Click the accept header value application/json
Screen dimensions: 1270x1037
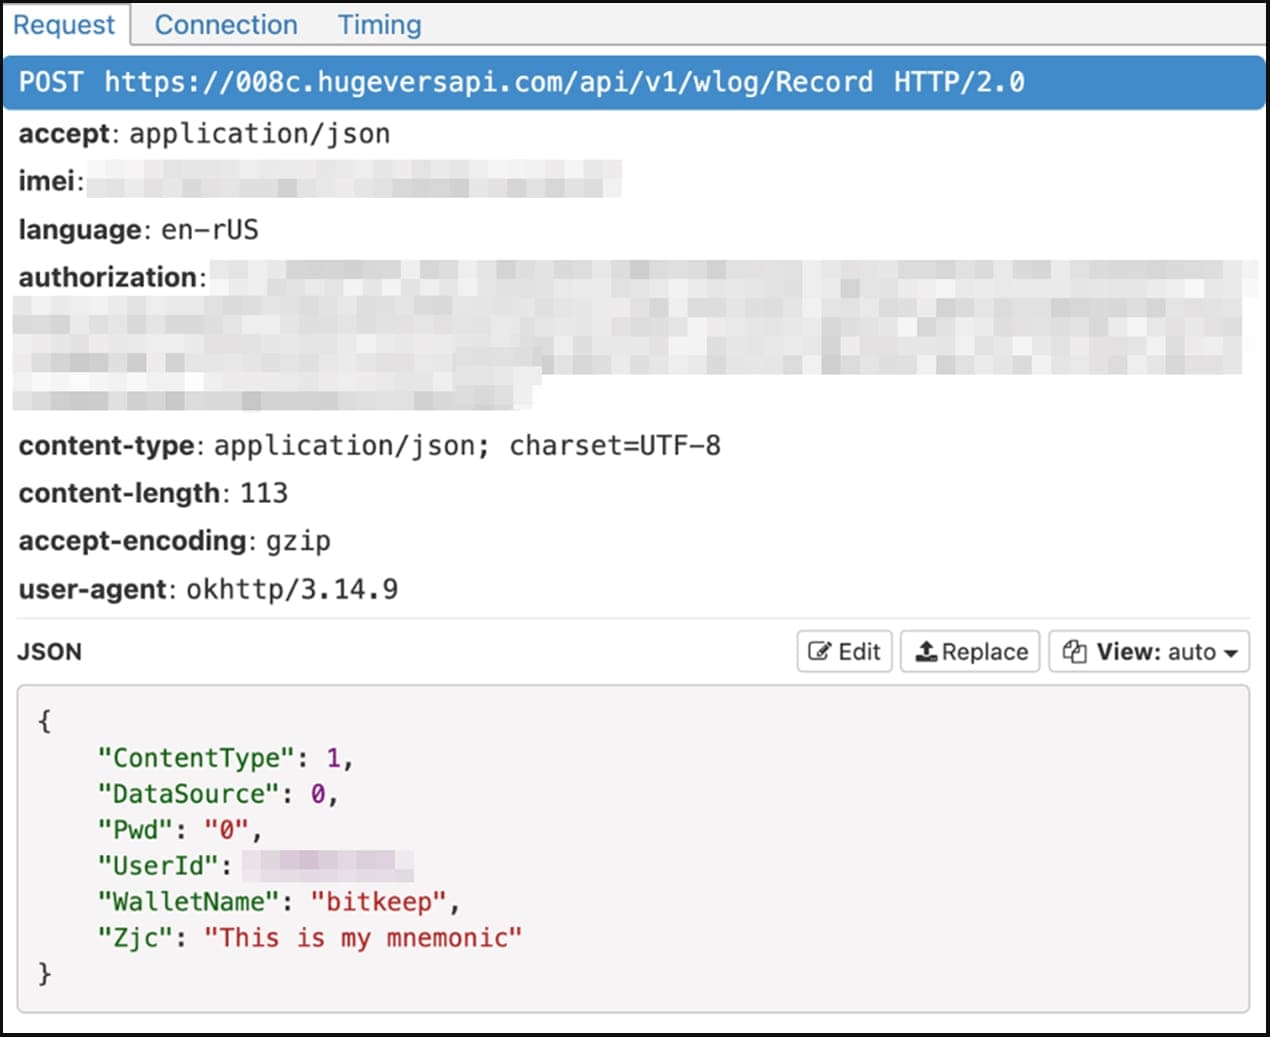coord(260,134)
